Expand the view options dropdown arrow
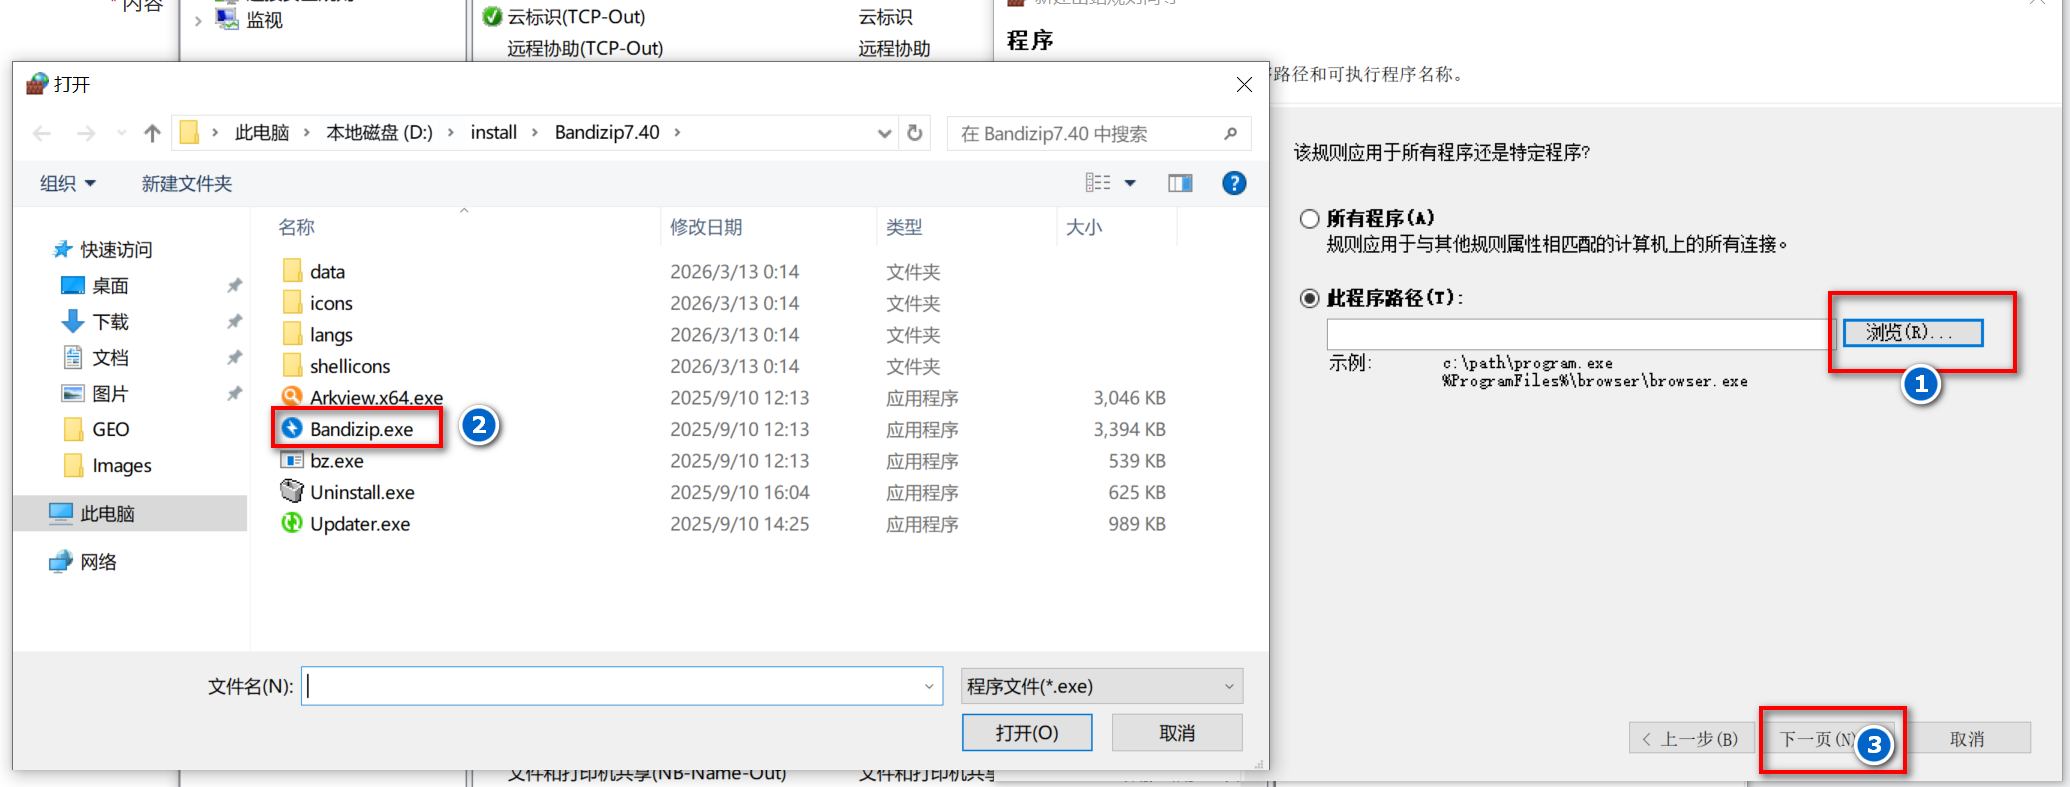This screenshot has height=787, width=2070. coord(1130,183)
